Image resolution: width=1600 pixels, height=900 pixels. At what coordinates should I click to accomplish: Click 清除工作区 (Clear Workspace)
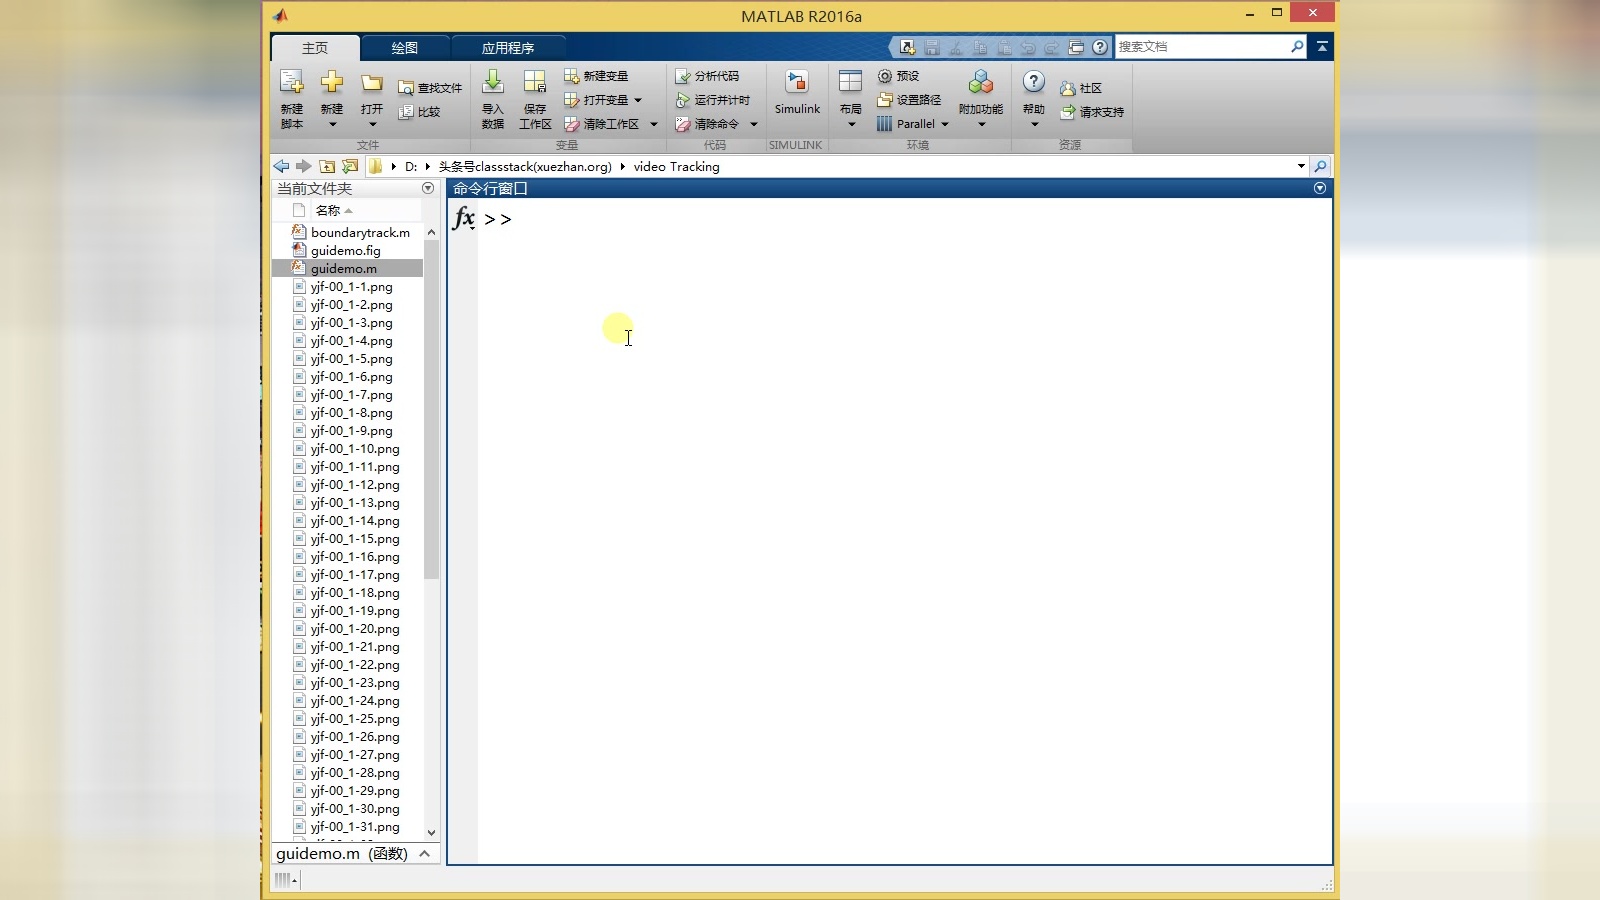(601, 124)
